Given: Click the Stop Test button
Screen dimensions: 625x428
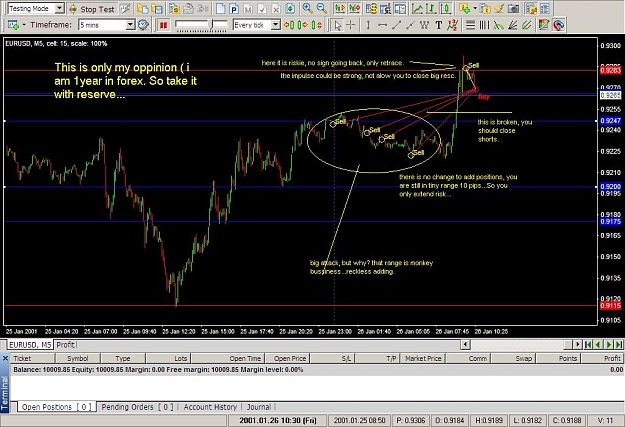Looking at the screenshot, I should [92, 9].
